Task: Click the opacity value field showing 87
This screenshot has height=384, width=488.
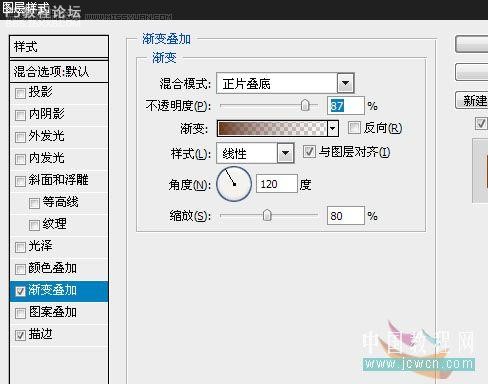Action: coord(346,106)
